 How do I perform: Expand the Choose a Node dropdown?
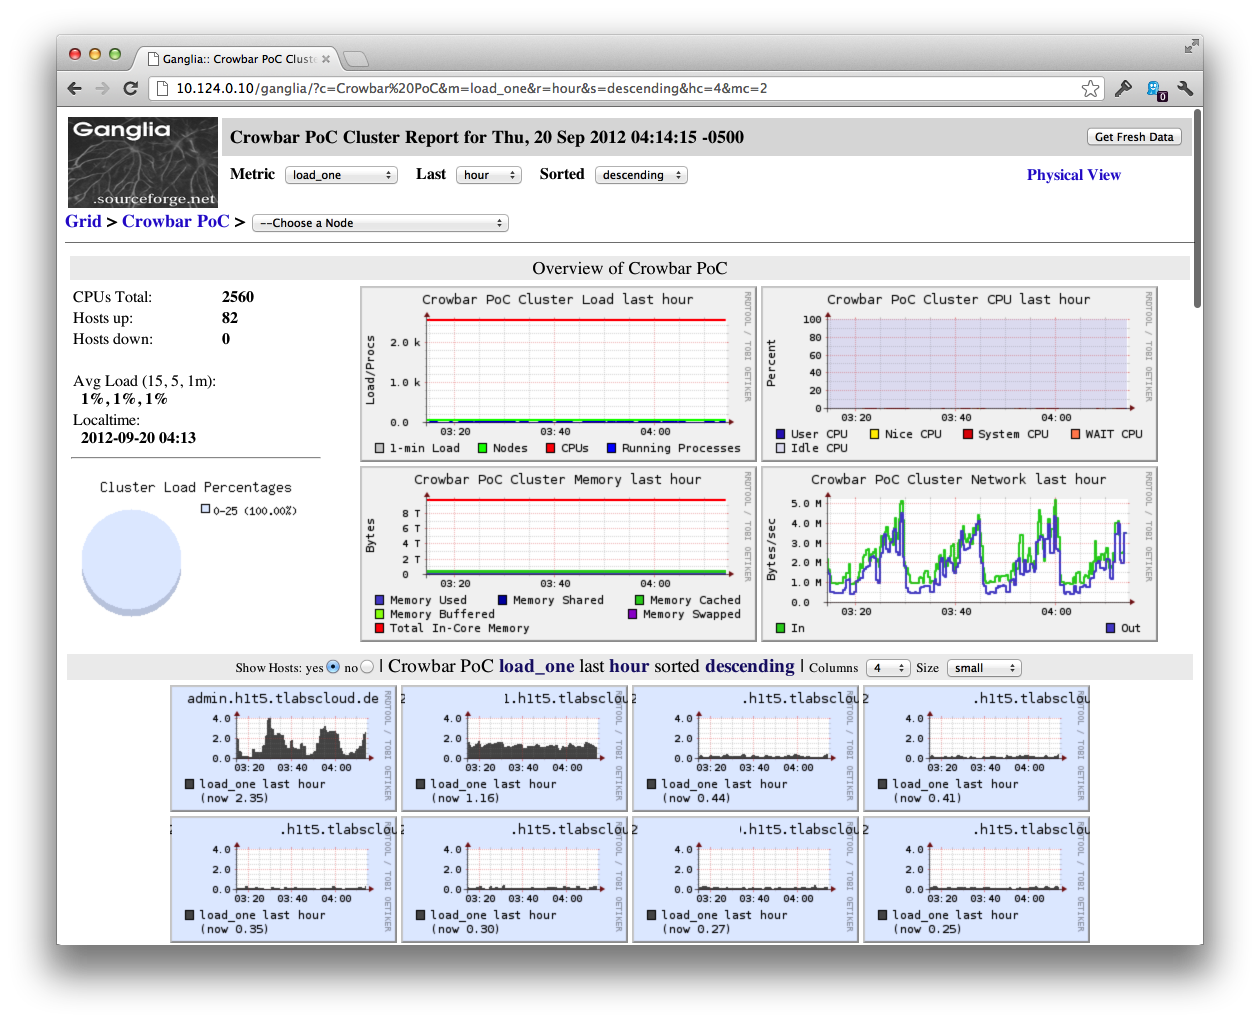coord(380,223)
